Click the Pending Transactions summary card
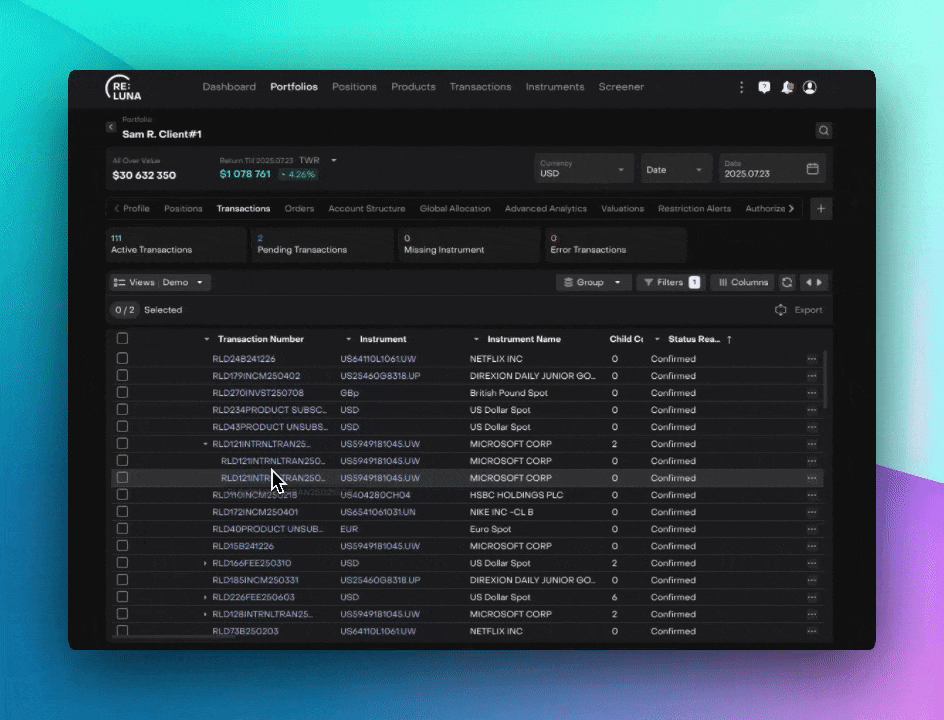The image size is (944, 720). coord(320,244)
